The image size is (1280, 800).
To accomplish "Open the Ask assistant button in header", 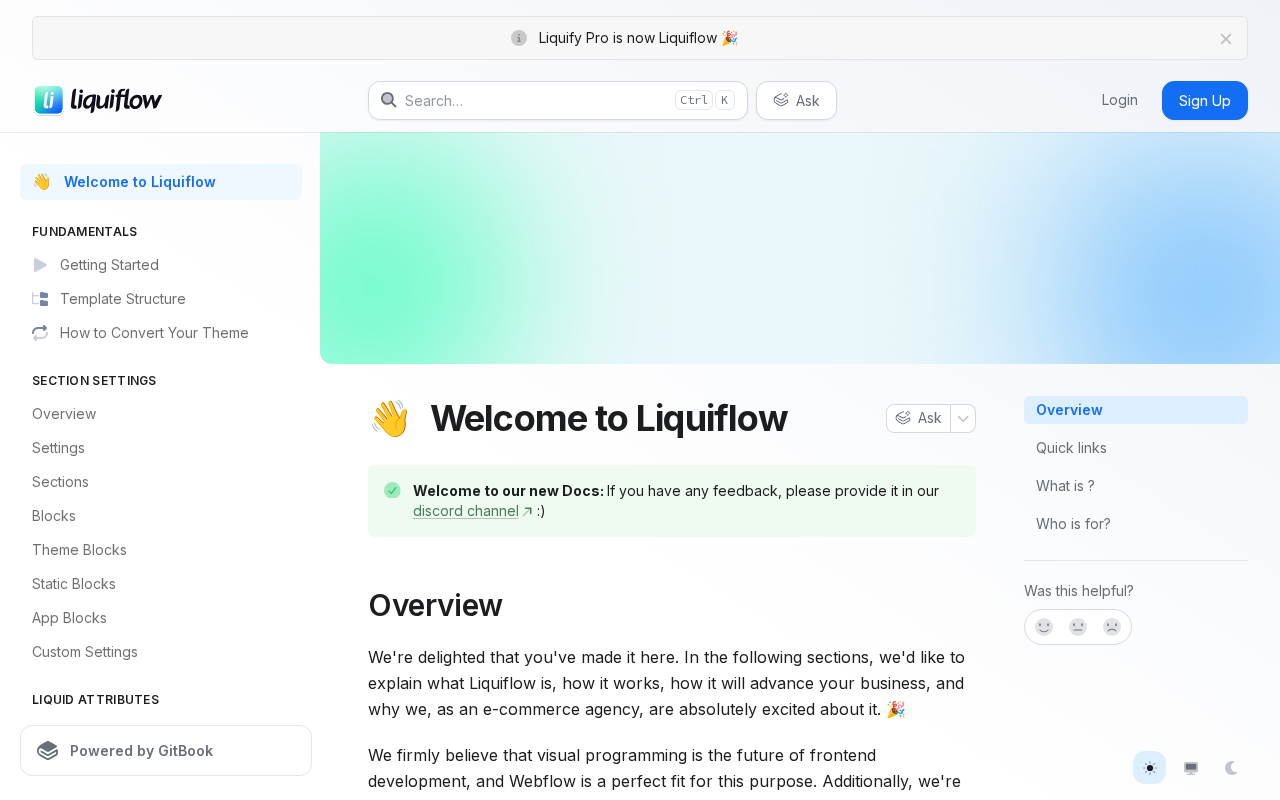I will point(796,100).
